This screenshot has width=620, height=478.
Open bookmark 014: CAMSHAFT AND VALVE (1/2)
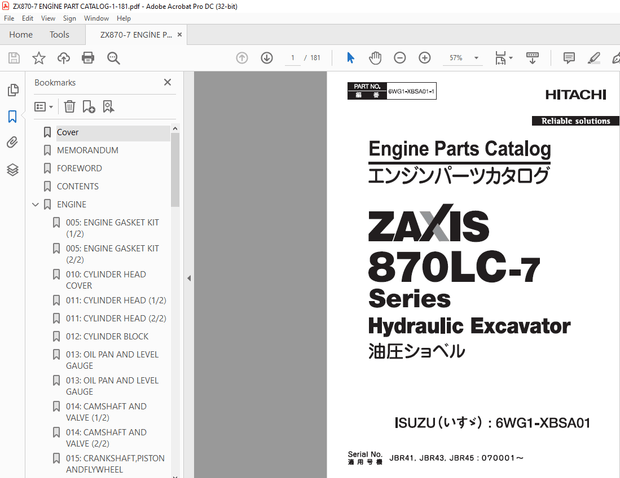pyautogui.click(x=106, y=412)
